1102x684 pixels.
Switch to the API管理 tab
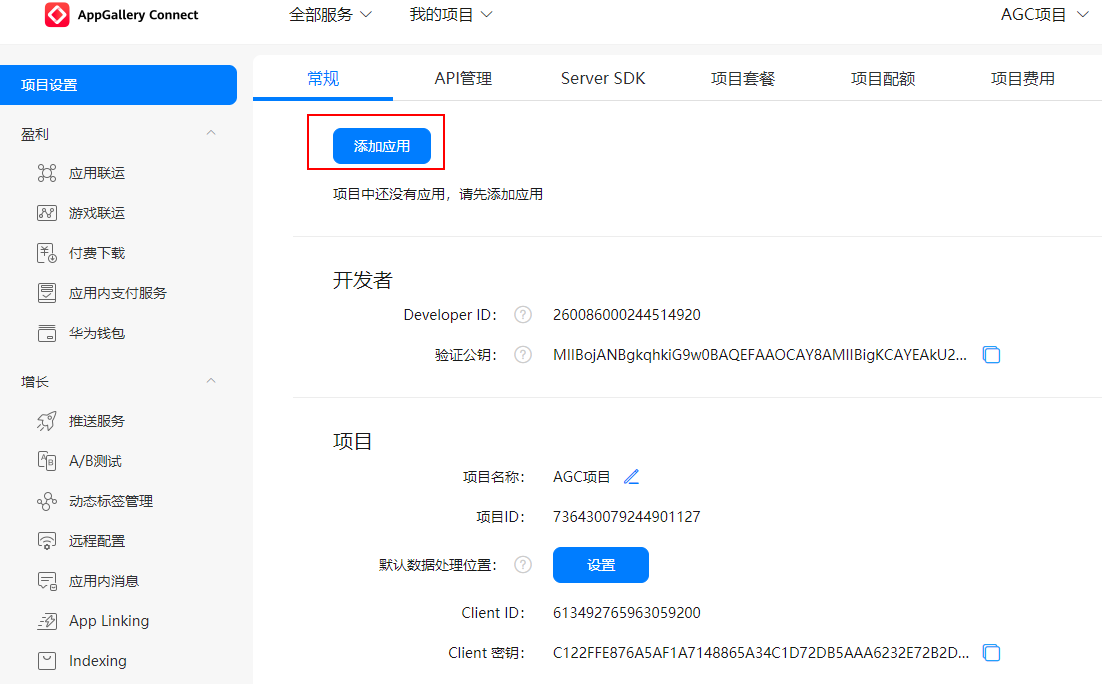(463, 79)
